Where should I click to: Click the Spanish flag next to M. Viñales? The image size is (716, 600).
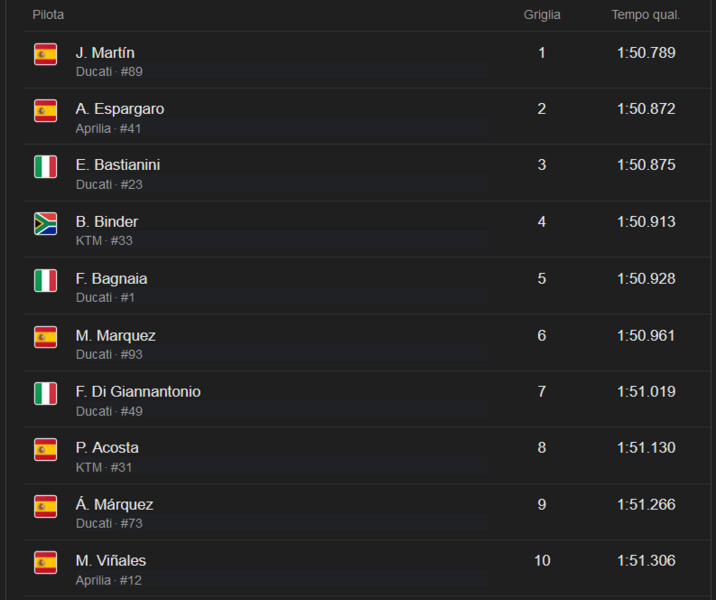(x=45, y=562)
